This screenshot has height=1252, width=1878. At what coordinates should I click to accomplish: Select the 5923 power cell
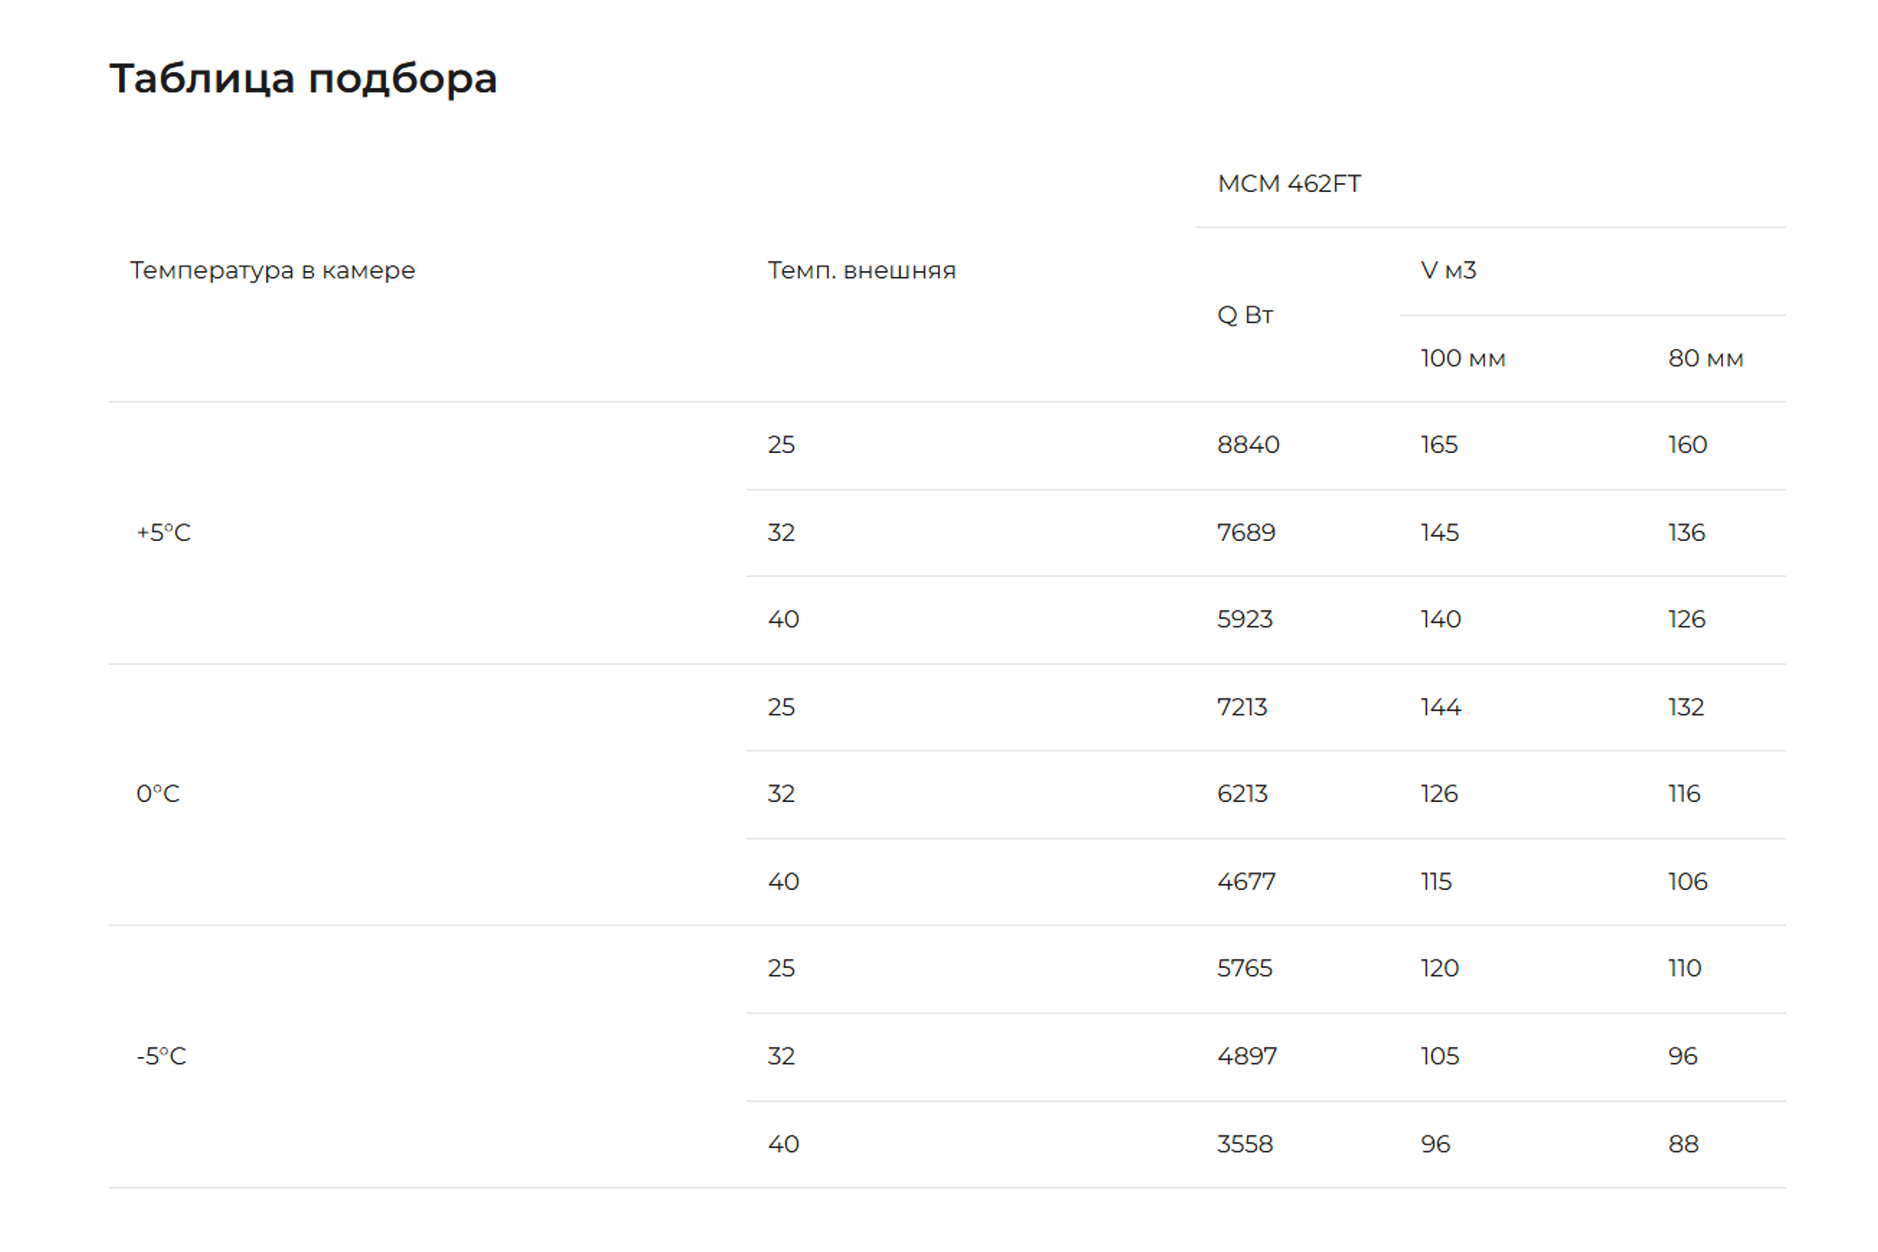[1244, 620]
